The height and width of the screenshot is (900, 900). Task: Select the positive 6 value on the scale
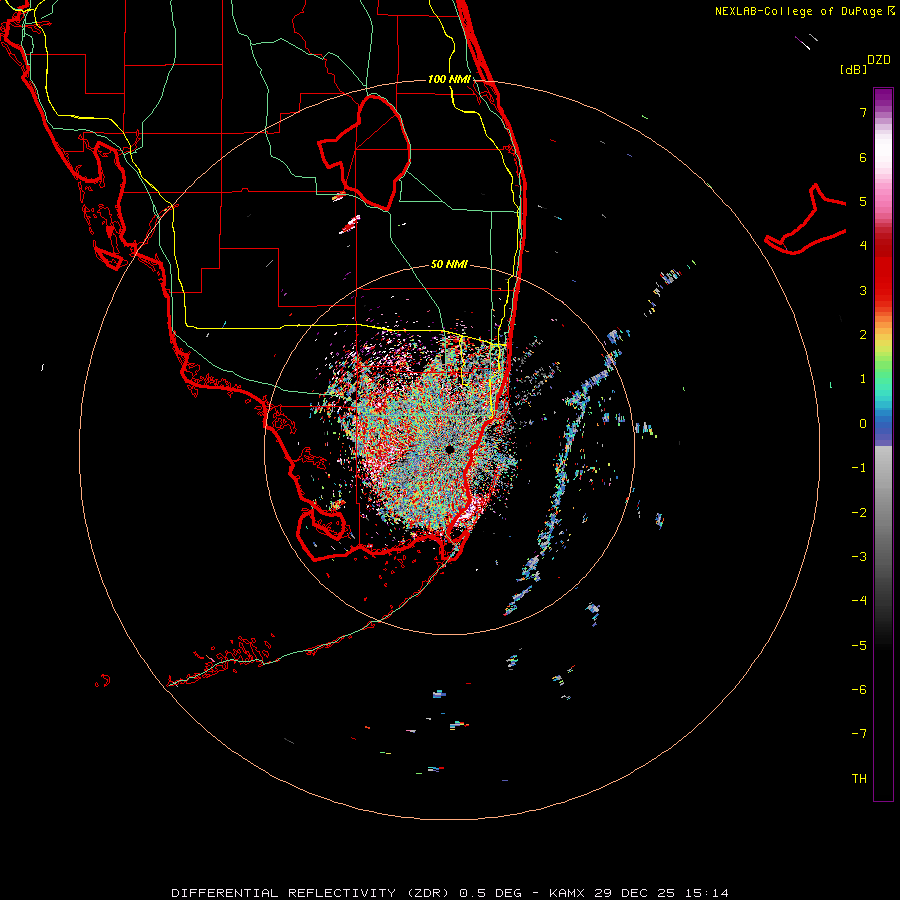pyautogui.click(x=863, y=157)
